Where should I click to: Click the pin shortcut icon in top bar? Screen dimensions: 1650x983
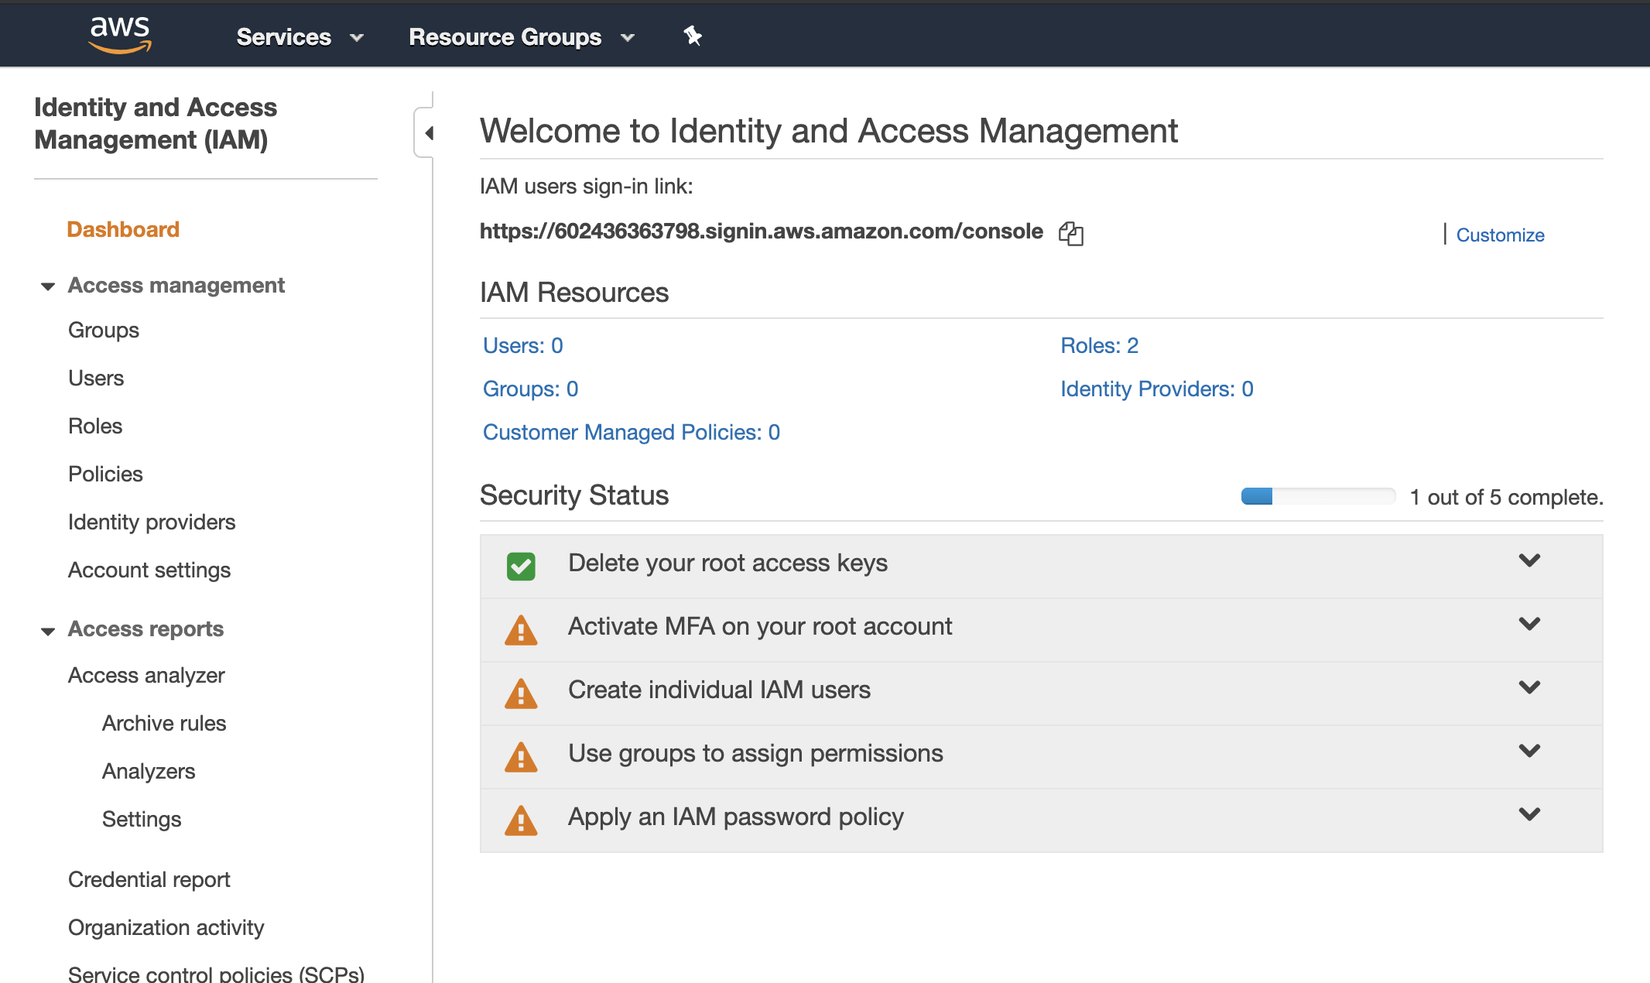click(x=692, y=36)
